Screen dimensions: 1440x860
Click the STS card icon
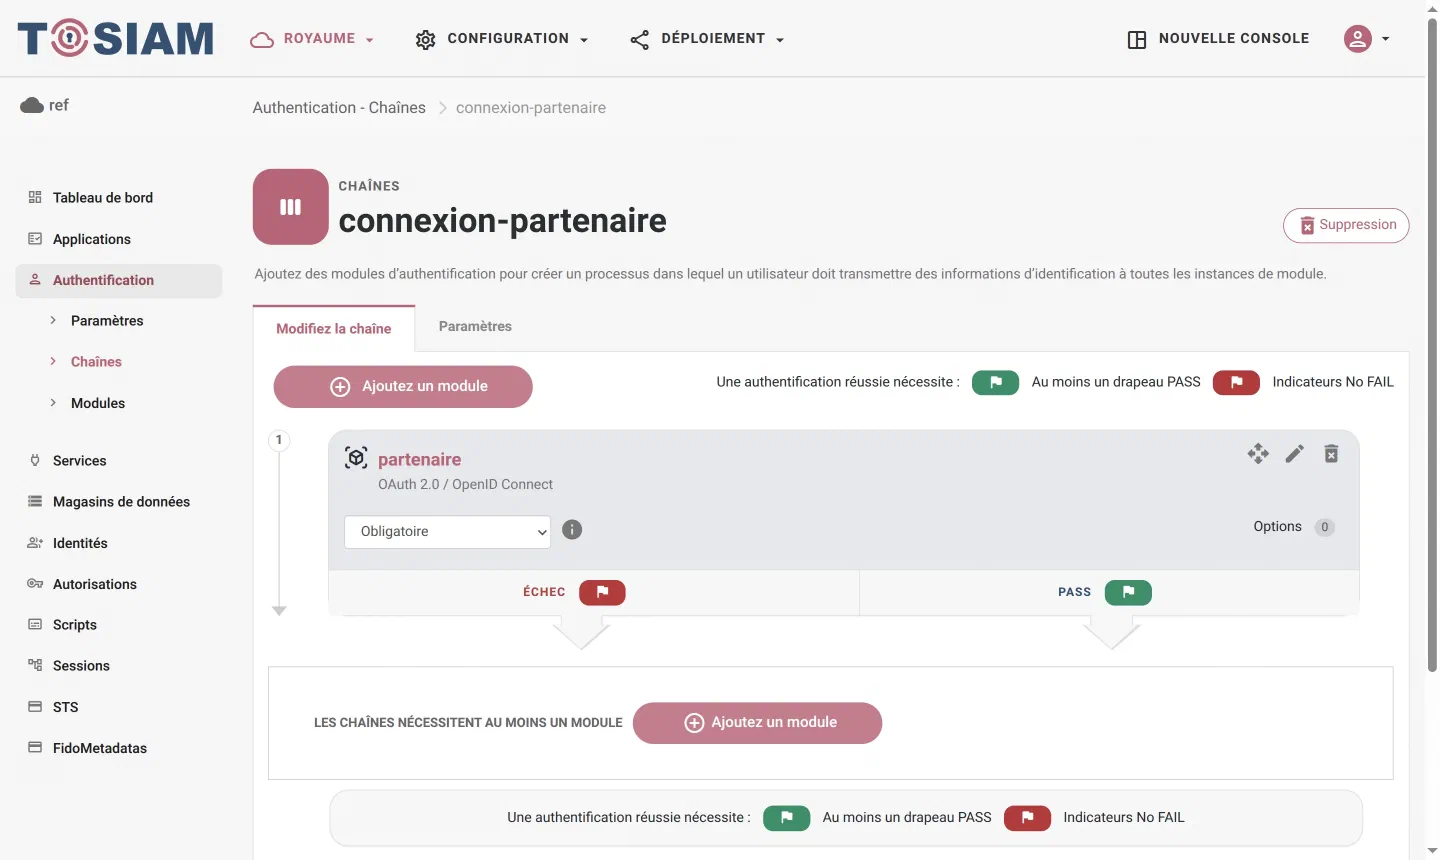point(35,706)
